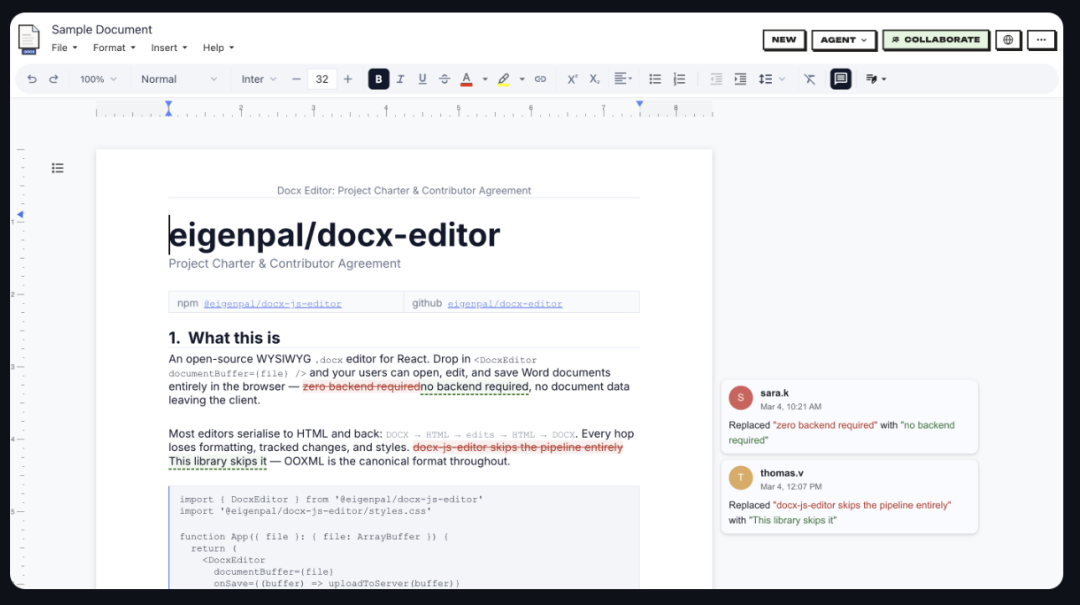Viewport: 1080px width, 605px height.
Task: Open the Inter font family dropdown
Action: 258,79
